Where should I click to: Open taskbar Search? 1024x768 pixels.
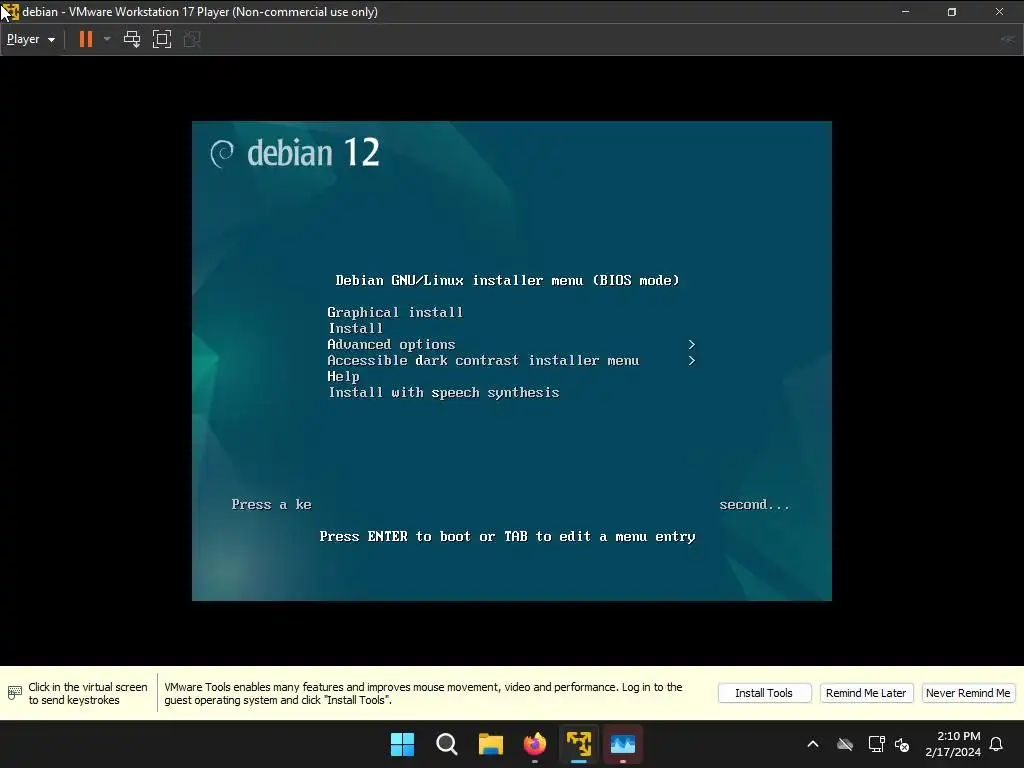(447, 744)
